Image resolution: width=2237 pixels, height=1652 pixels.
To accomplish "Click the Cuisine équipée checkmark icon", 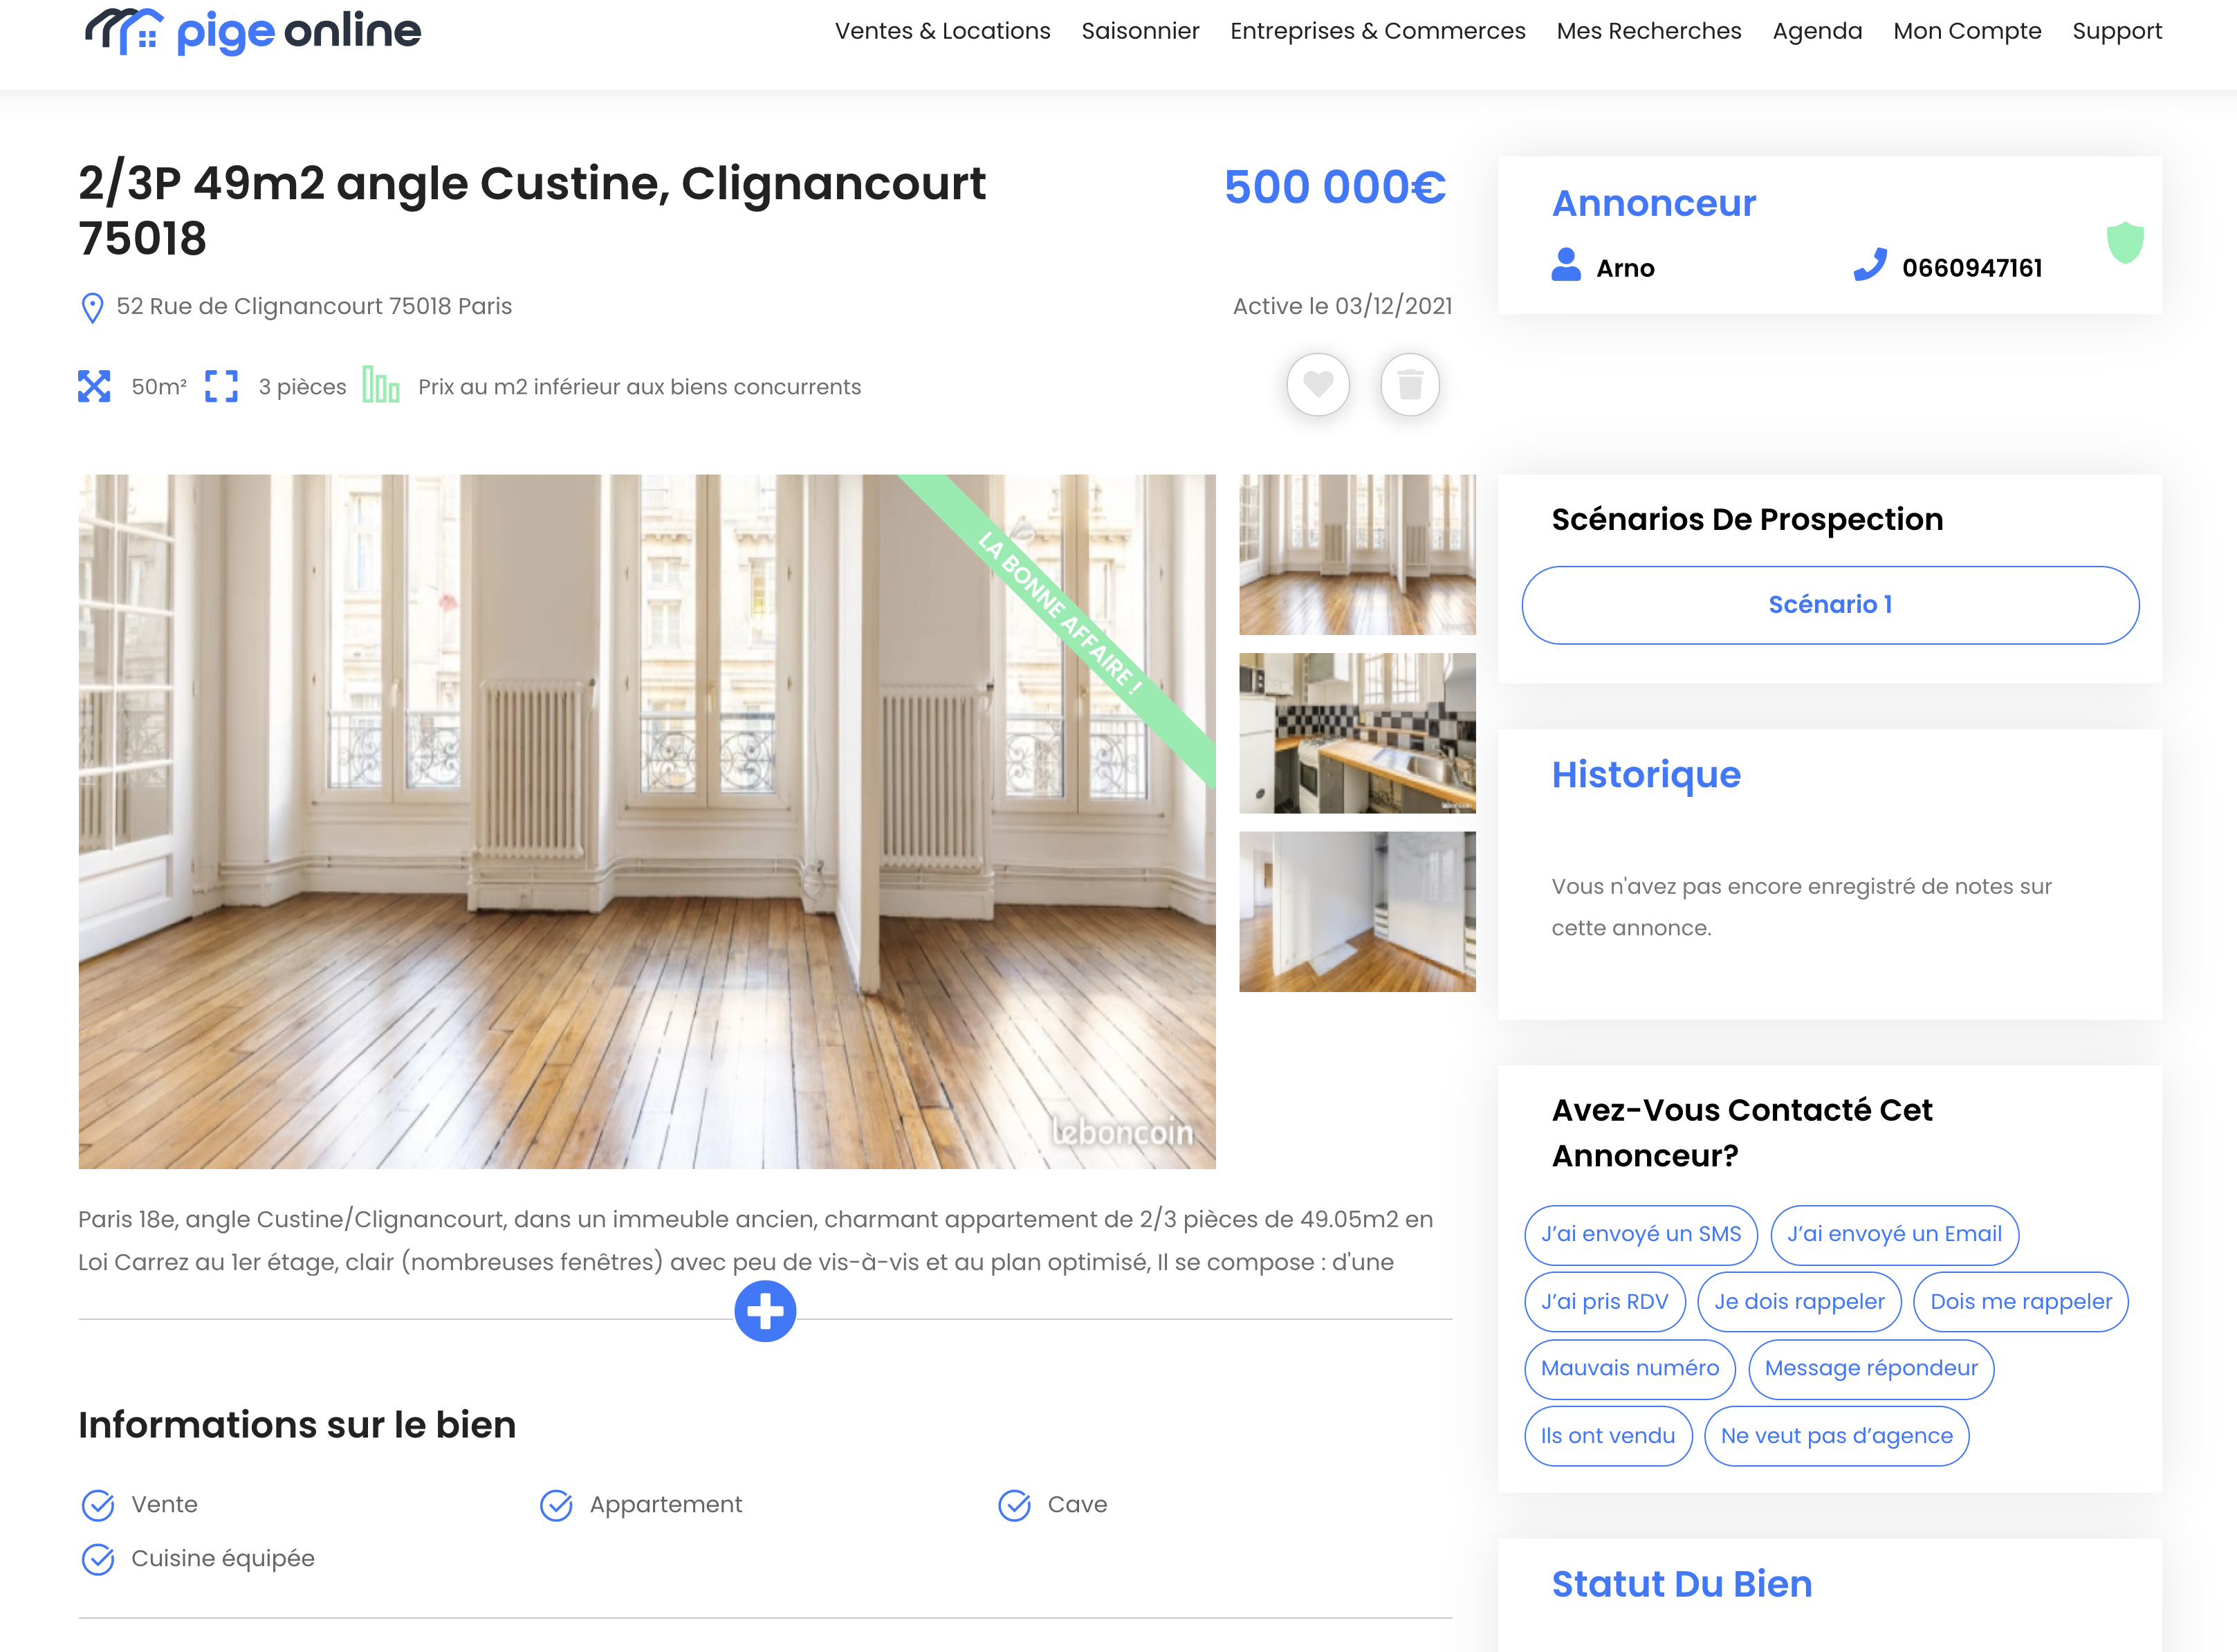I will click(98, 1559).
